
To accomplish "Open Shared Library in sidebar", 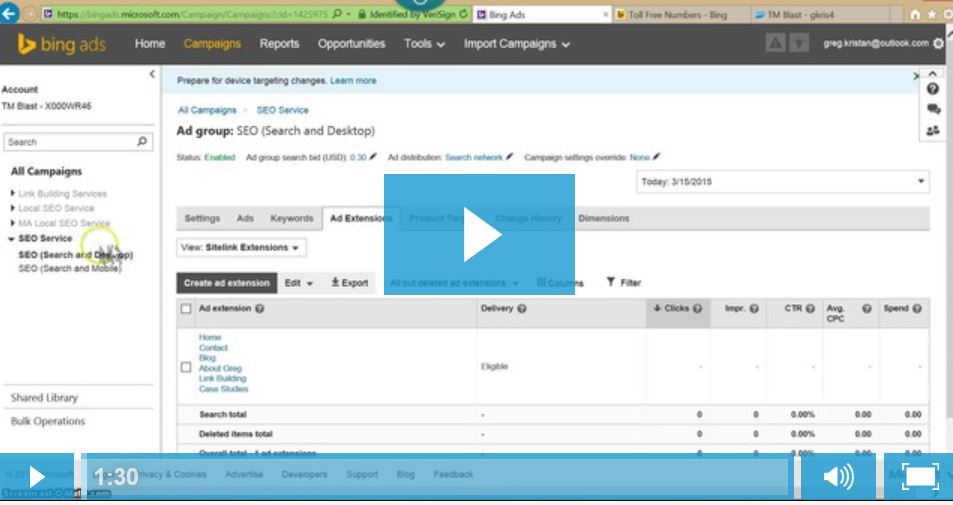I will (44, 397).
